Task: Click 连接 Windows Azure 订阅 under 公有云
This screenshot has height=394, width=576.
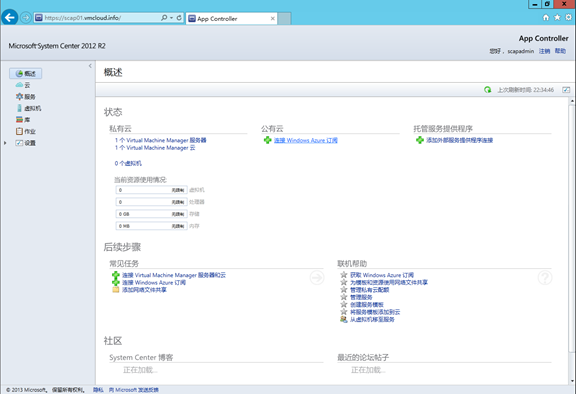Action: [x=306, y=140]
